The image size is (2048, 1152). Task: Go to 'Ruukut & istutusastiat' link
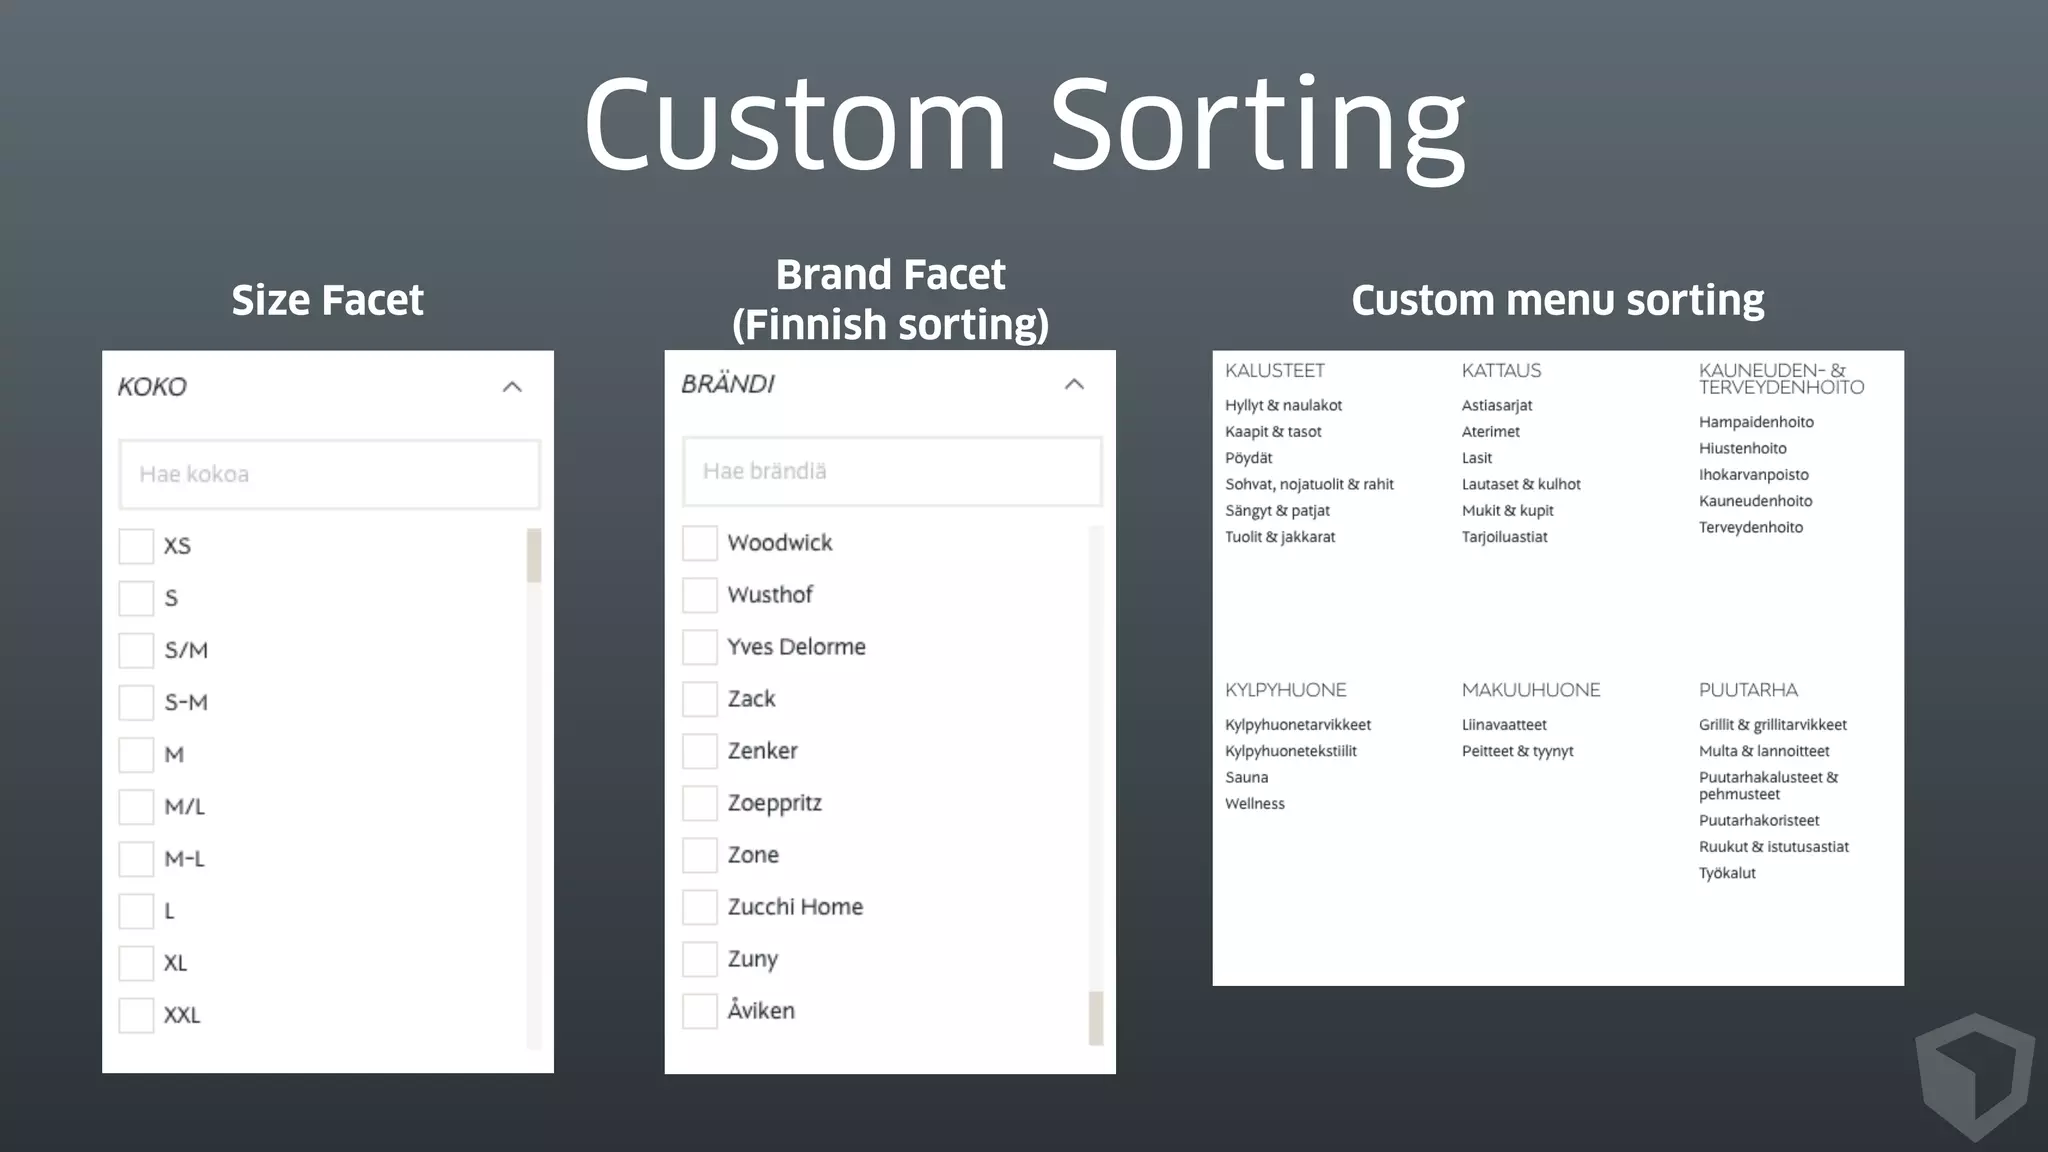(x=1774, y=847)
